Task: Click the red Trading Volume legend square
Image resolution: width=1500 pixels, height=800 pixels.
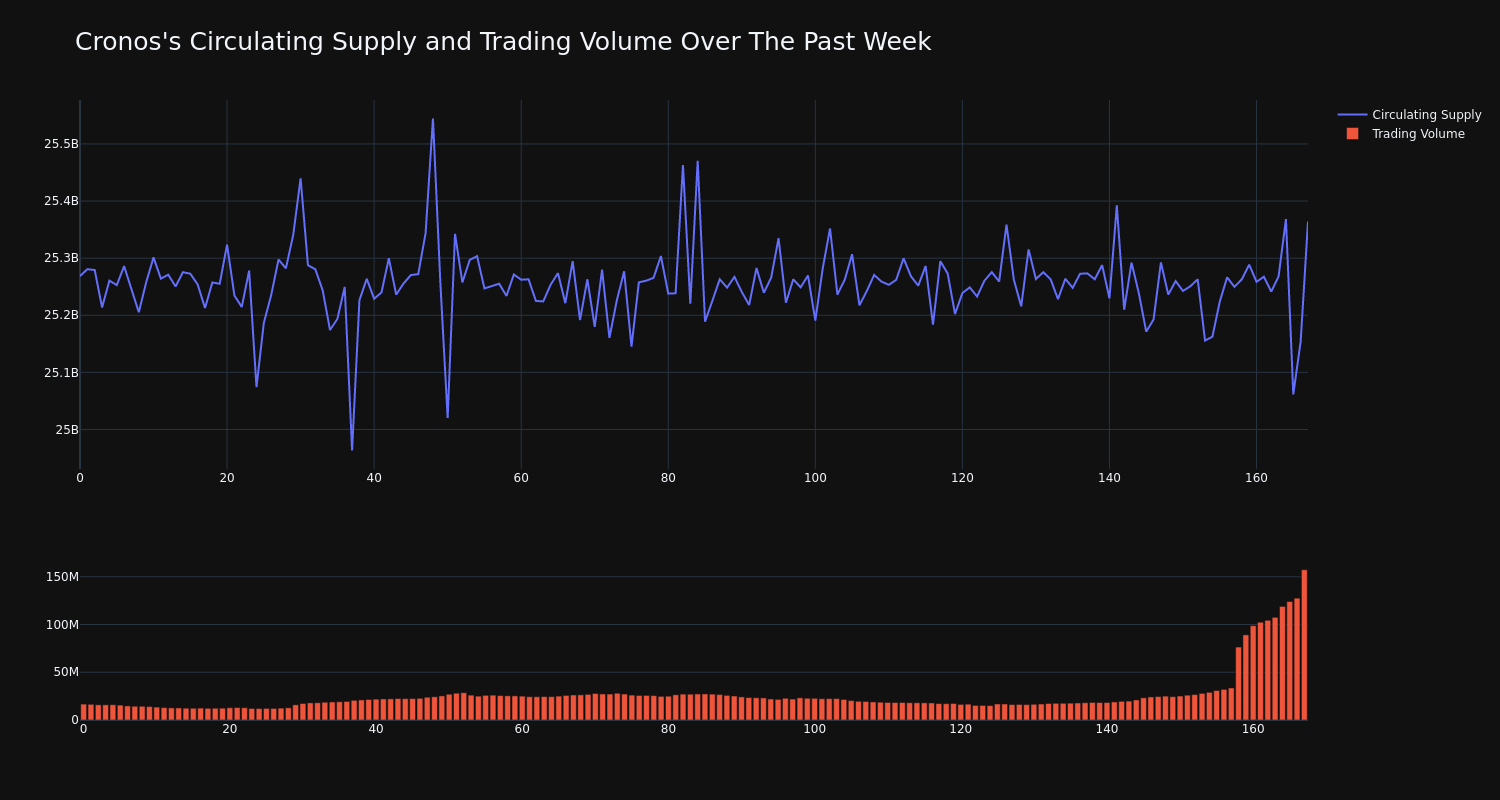Action: (1352, 134)
